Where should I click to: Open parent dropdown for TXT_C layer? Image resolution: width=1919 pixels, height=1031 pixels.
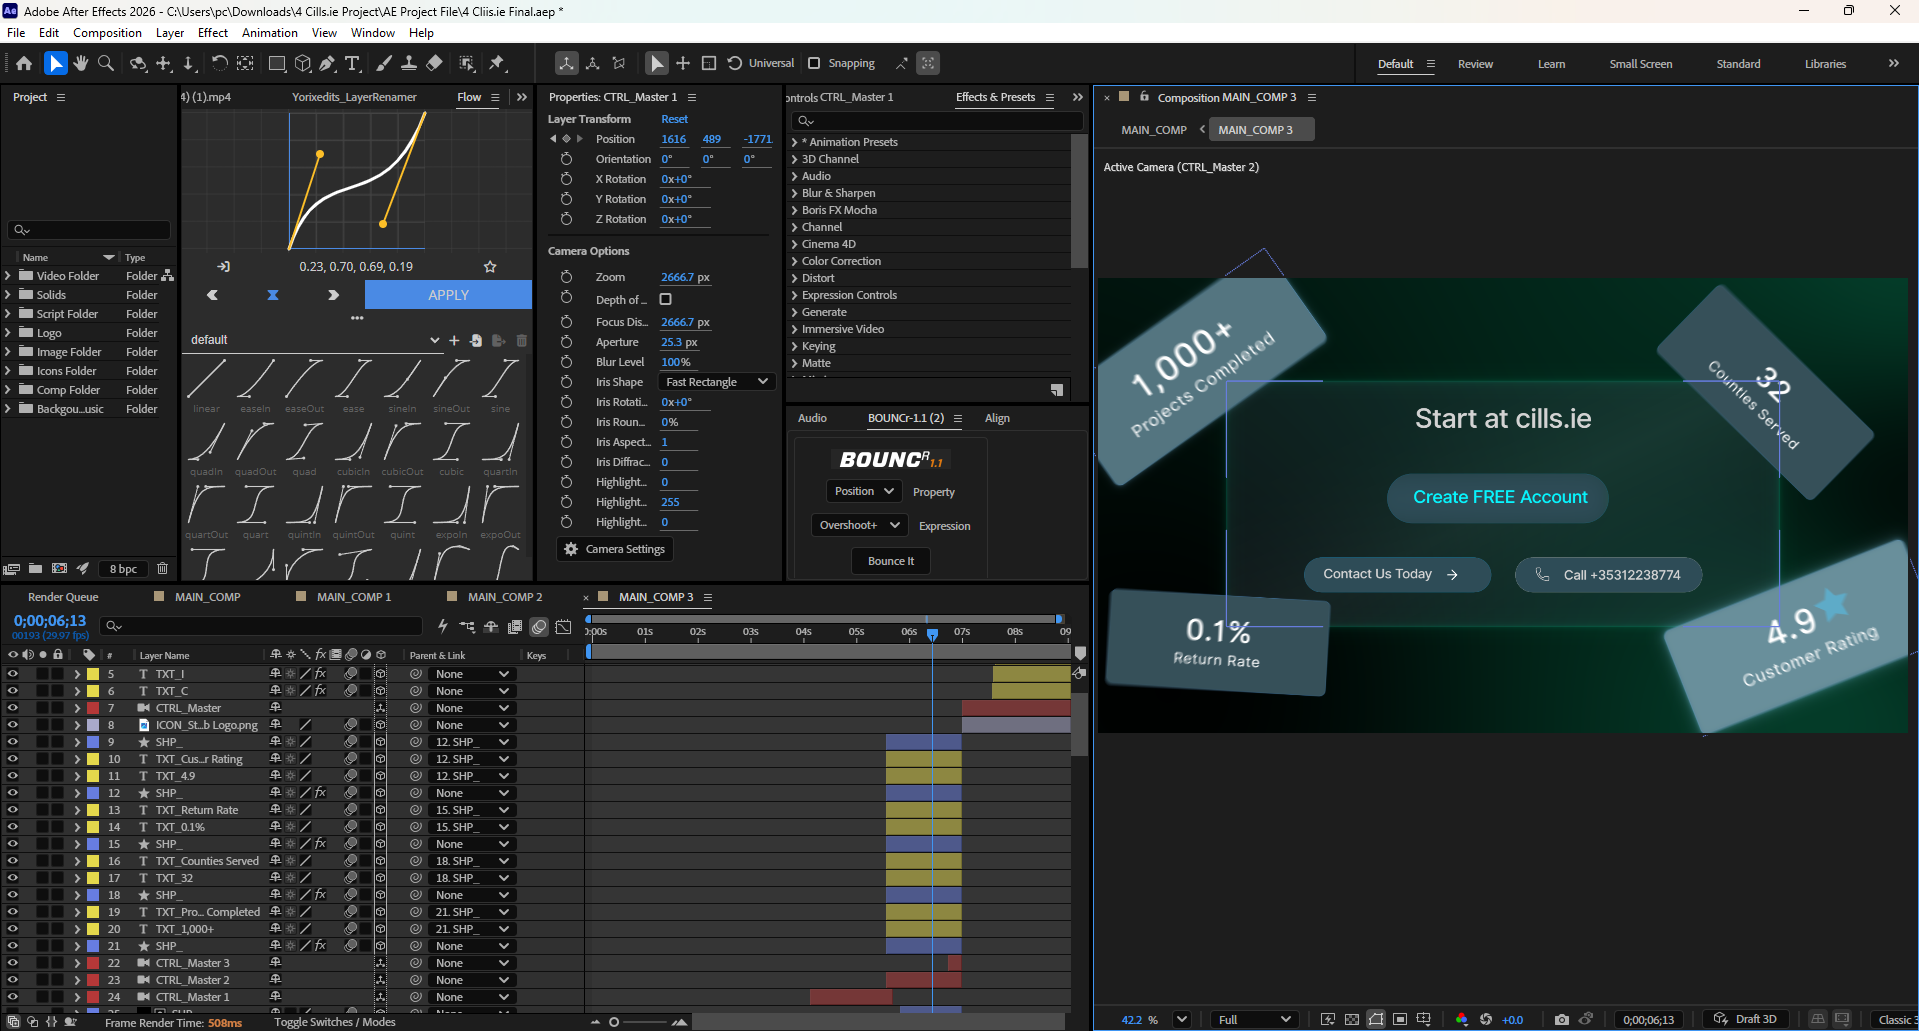click(472, 691)
